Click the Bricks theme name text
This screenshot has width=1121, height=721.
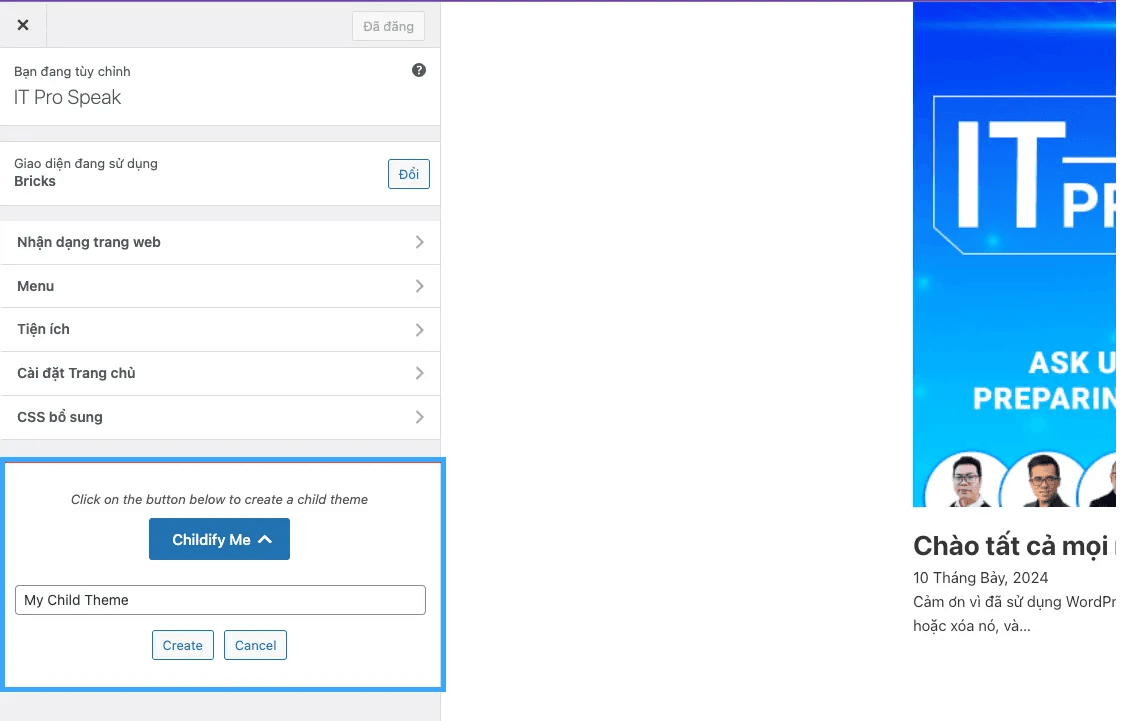pos(34,182)
